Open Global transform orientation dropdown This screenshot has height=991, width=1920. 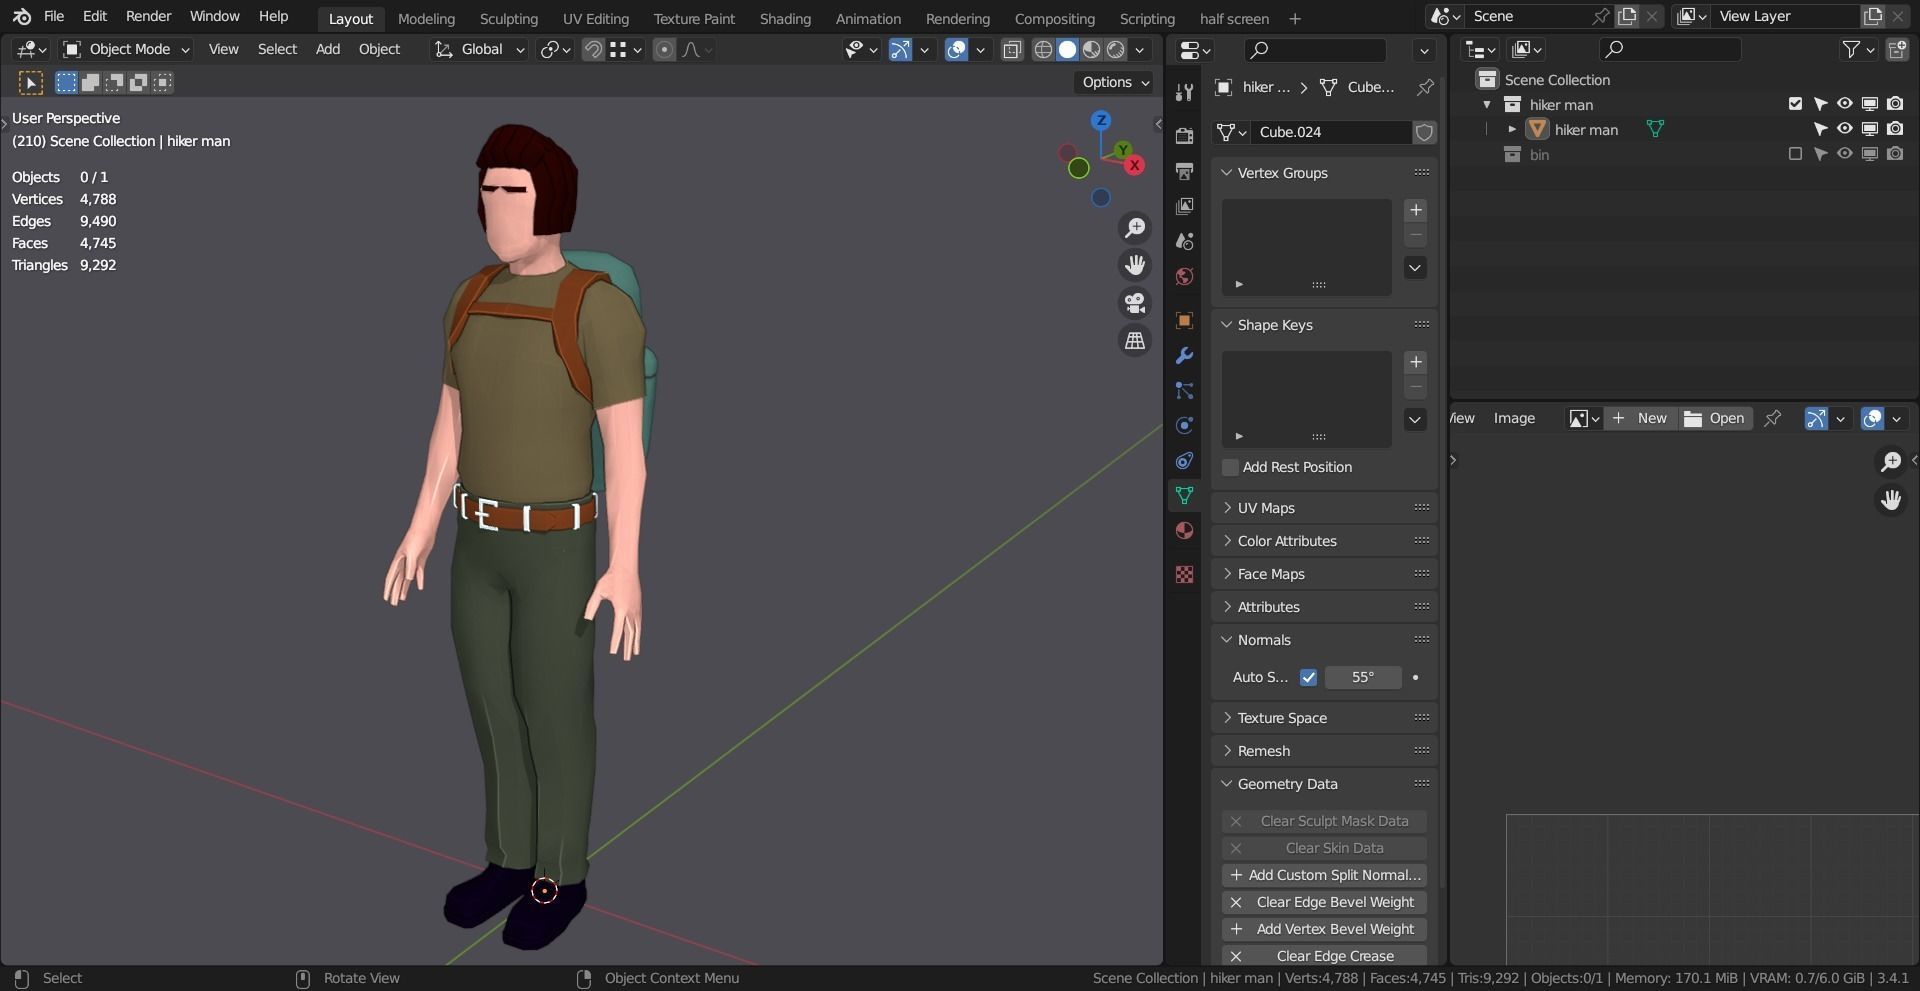478,49
